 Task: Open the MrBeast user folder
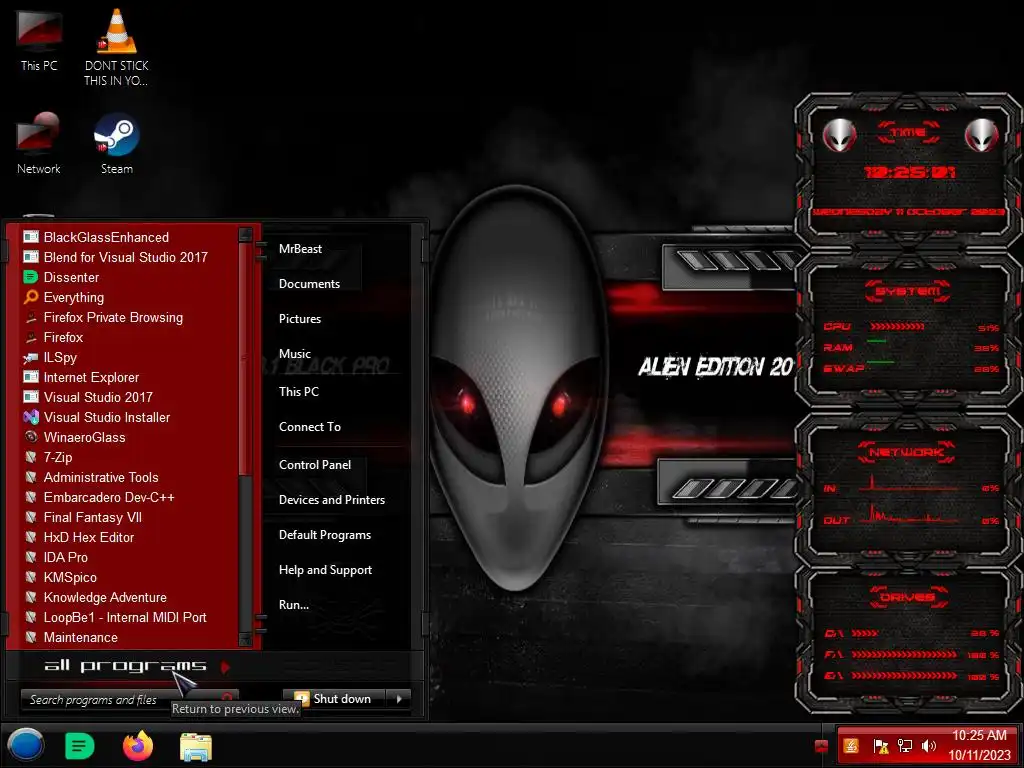[x=300, y=249]
